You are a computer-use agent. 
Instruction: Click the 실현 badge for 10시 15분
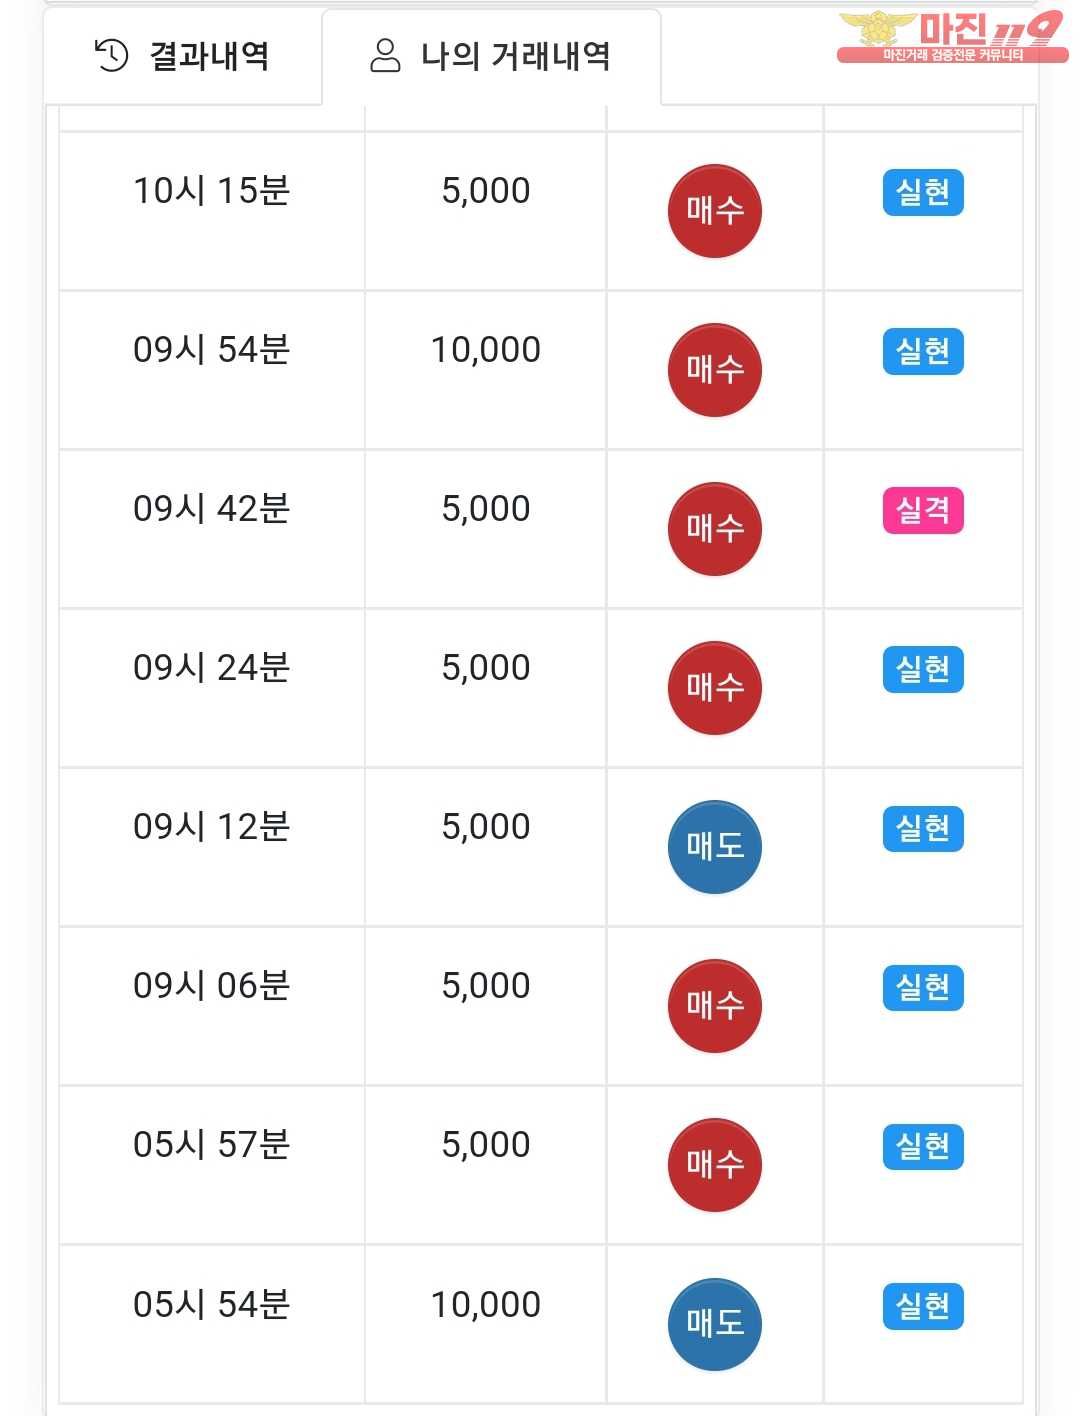[922, 193]
